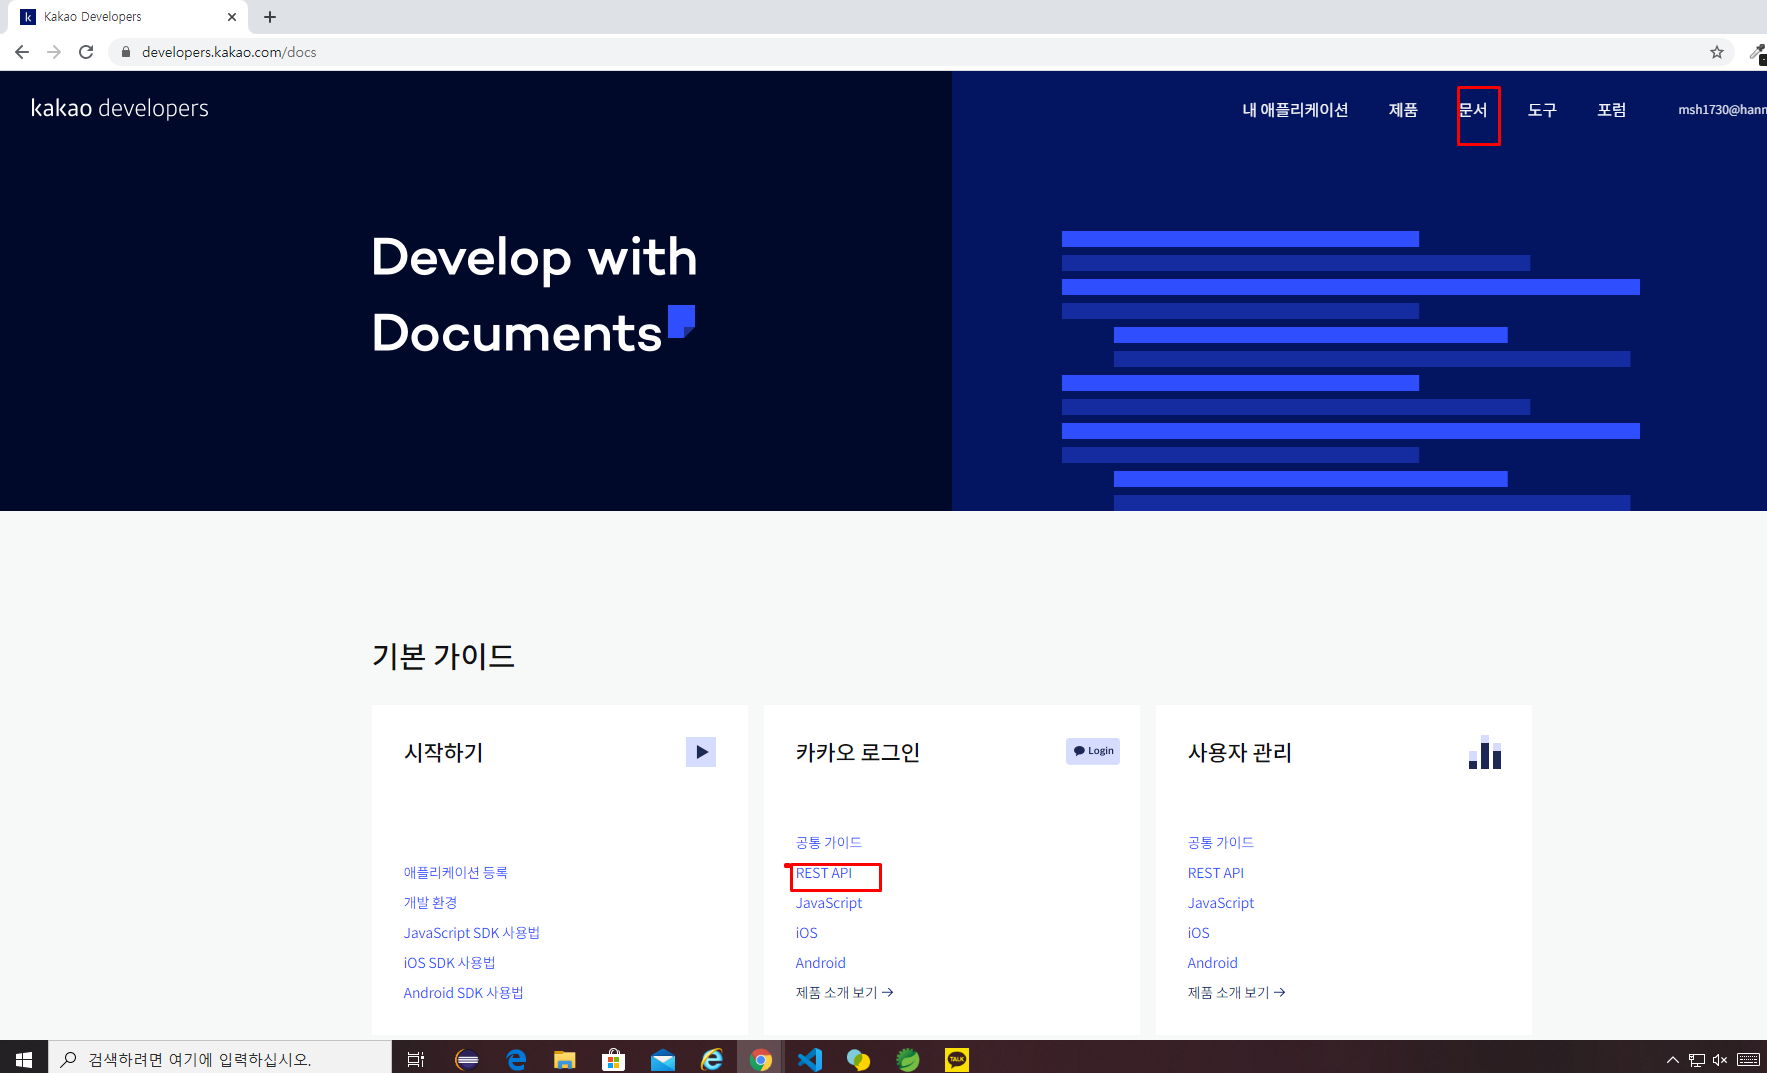Open the 포럼 menu
This screenshot has width=1767, height=1073.
1612,110
